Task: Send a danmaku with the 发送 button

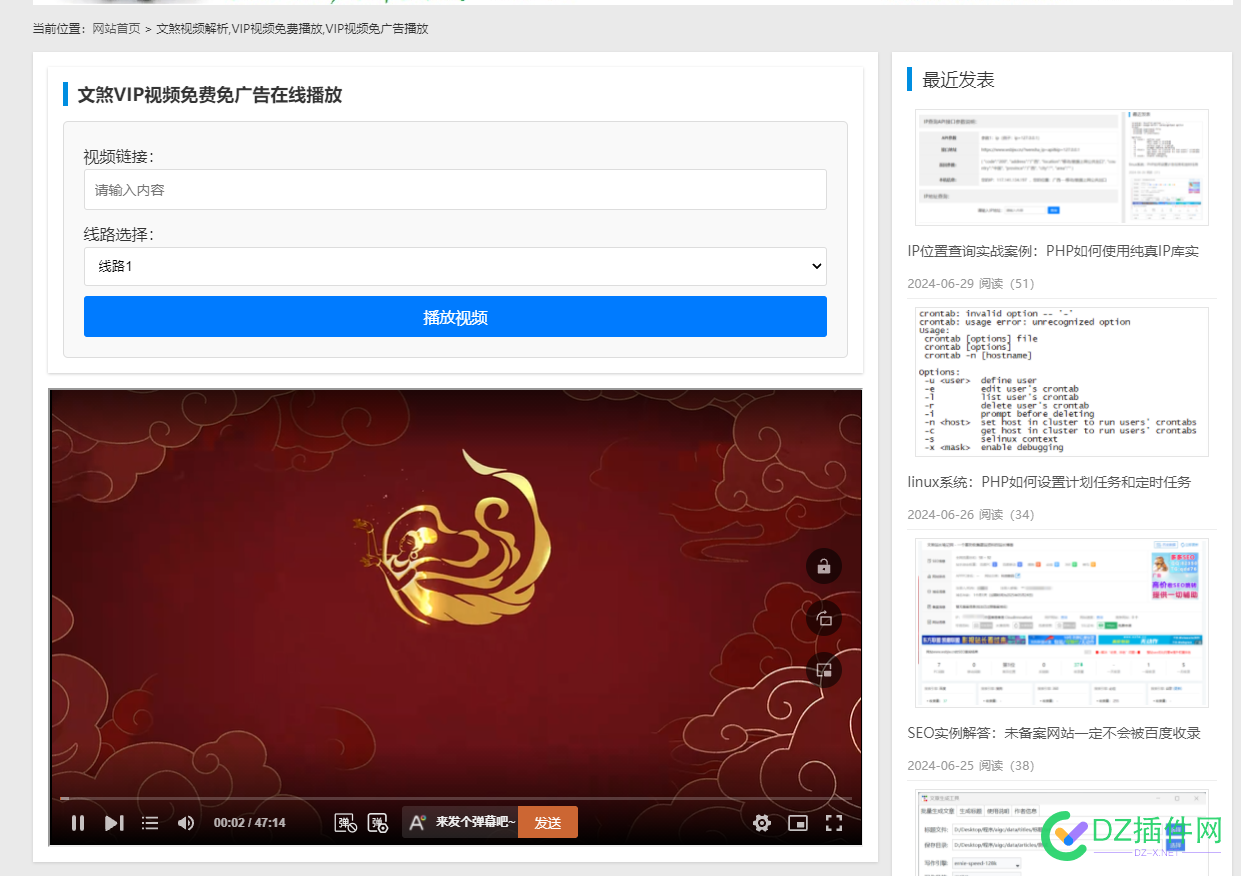Action: point(547,822)
